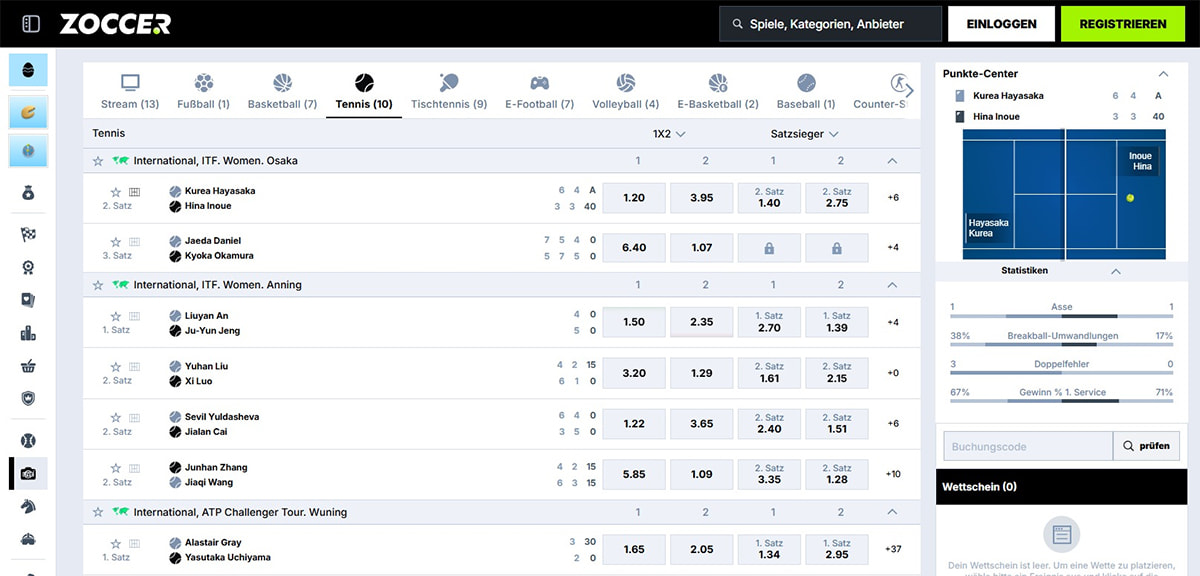The image size is (1200, 576).
Task: Open the Satzsieger market dropdown
Action: point(804,133)
